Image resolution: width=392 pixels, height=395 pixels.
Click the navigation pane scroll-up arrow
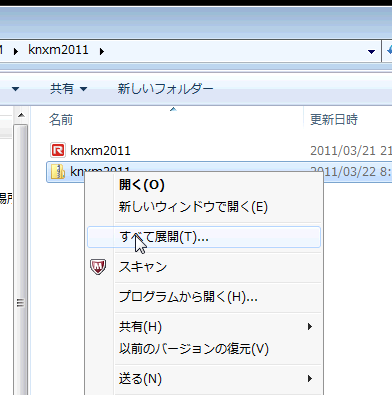(21, 116)
